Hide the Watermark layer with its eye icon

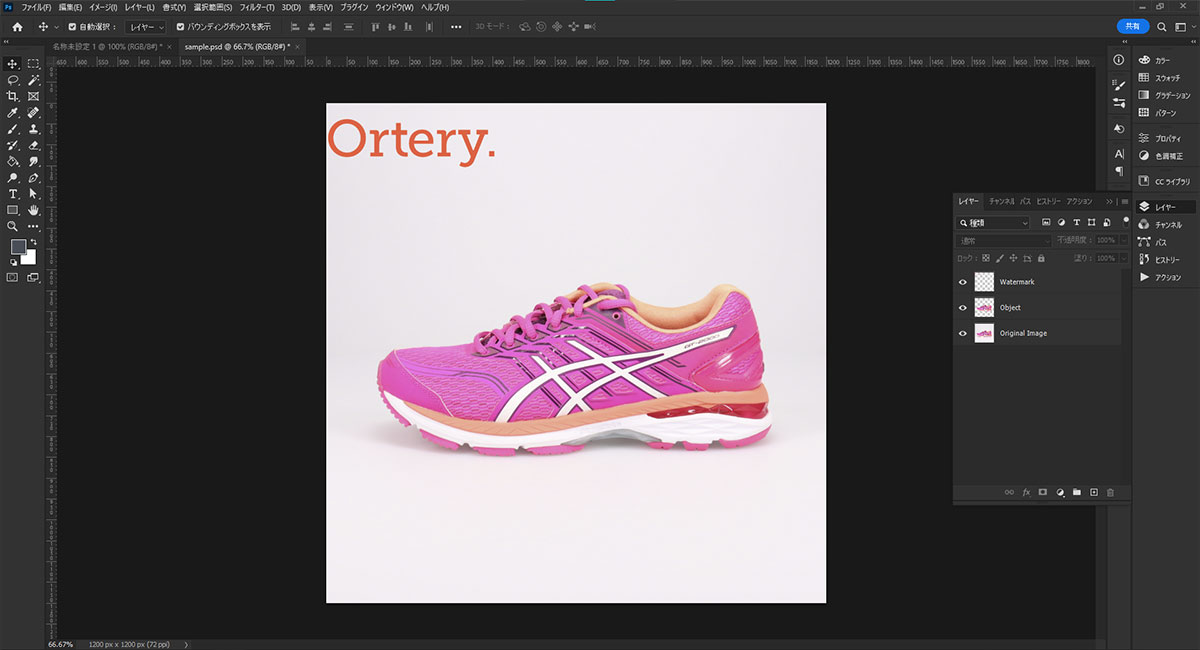[x=963, y=282]
